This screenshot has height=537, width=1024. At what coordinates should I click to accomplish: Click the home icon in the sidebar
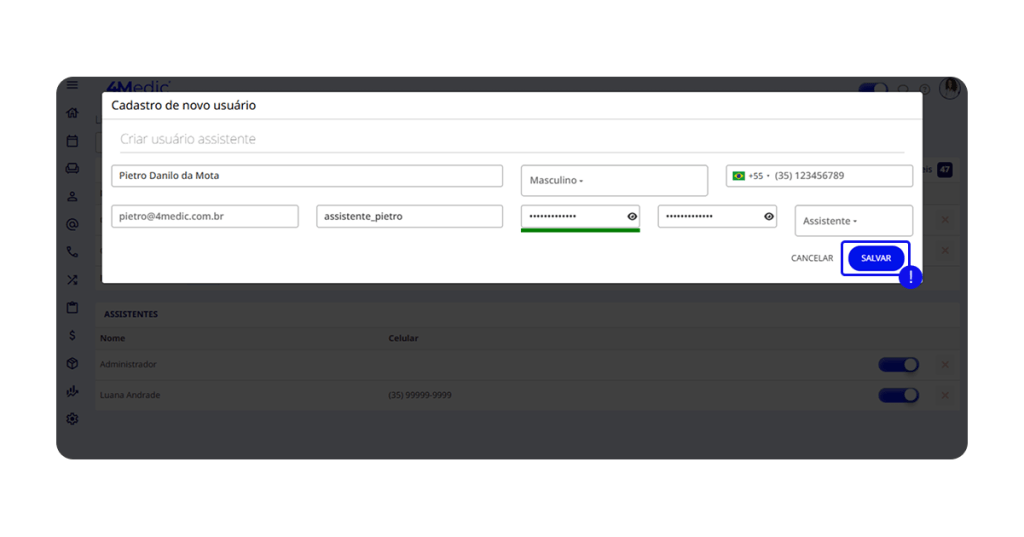(72, 113)
